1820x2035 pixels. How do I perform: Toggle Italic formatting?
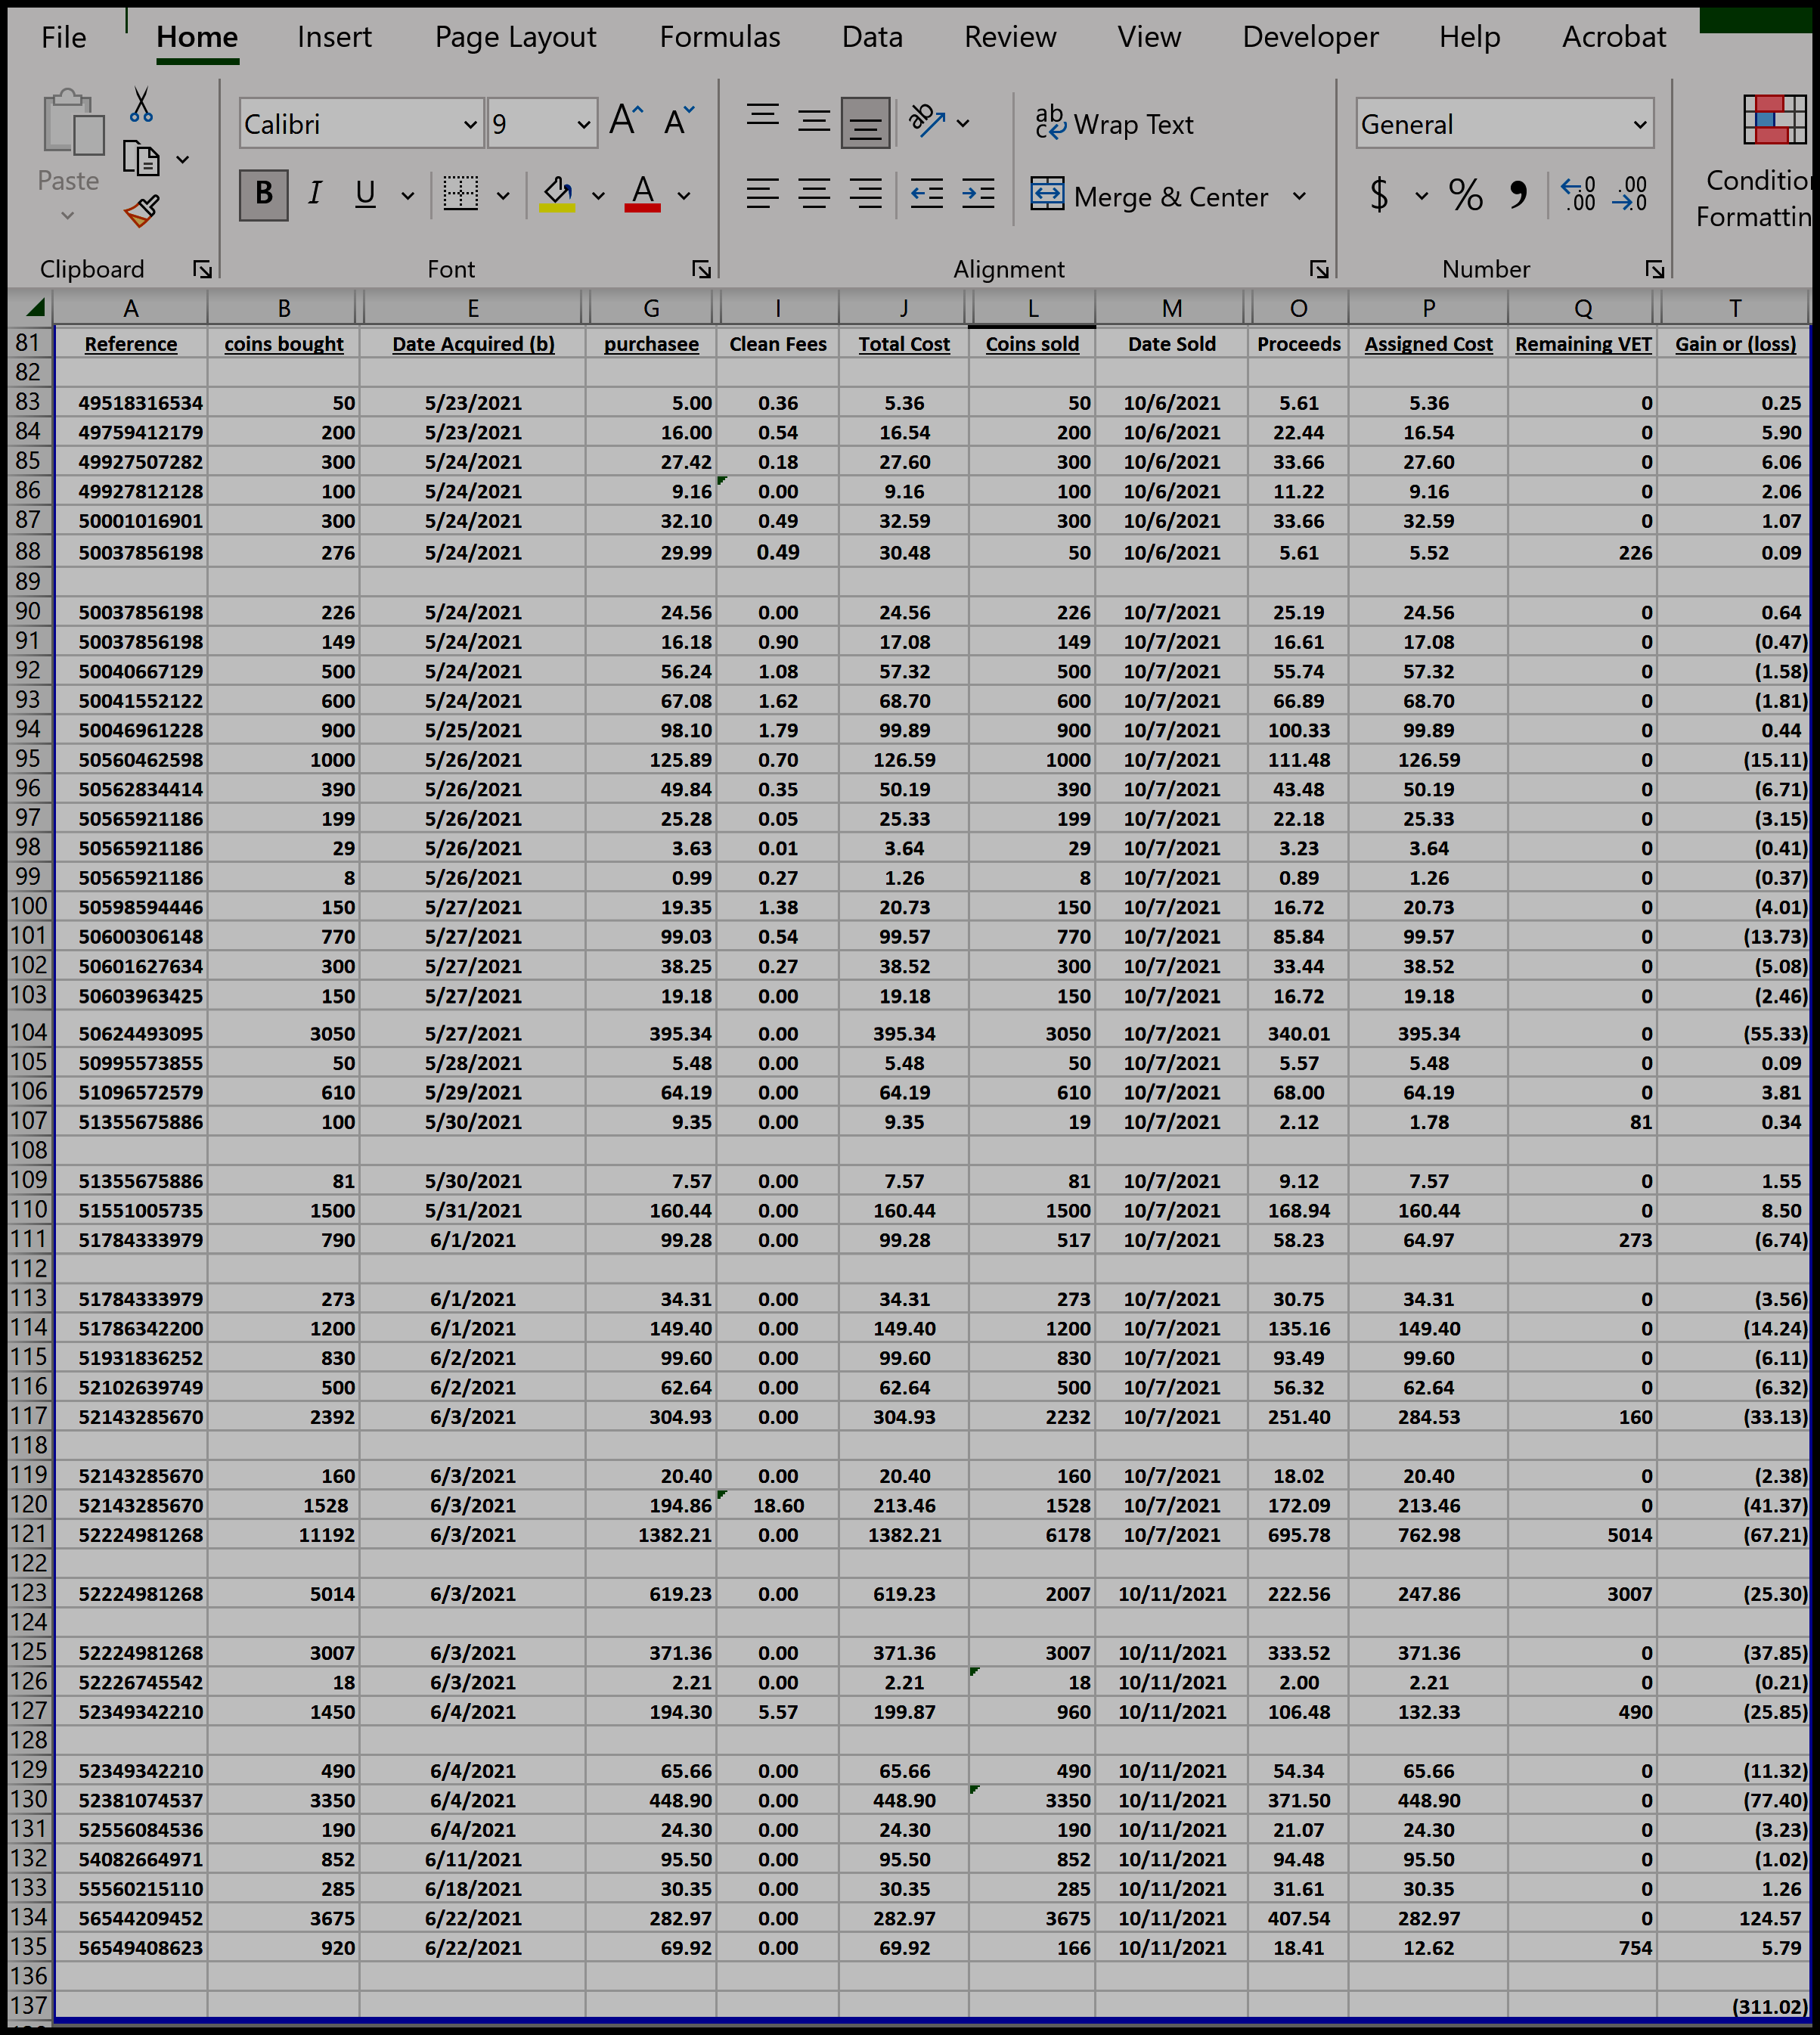pos(315,194)
